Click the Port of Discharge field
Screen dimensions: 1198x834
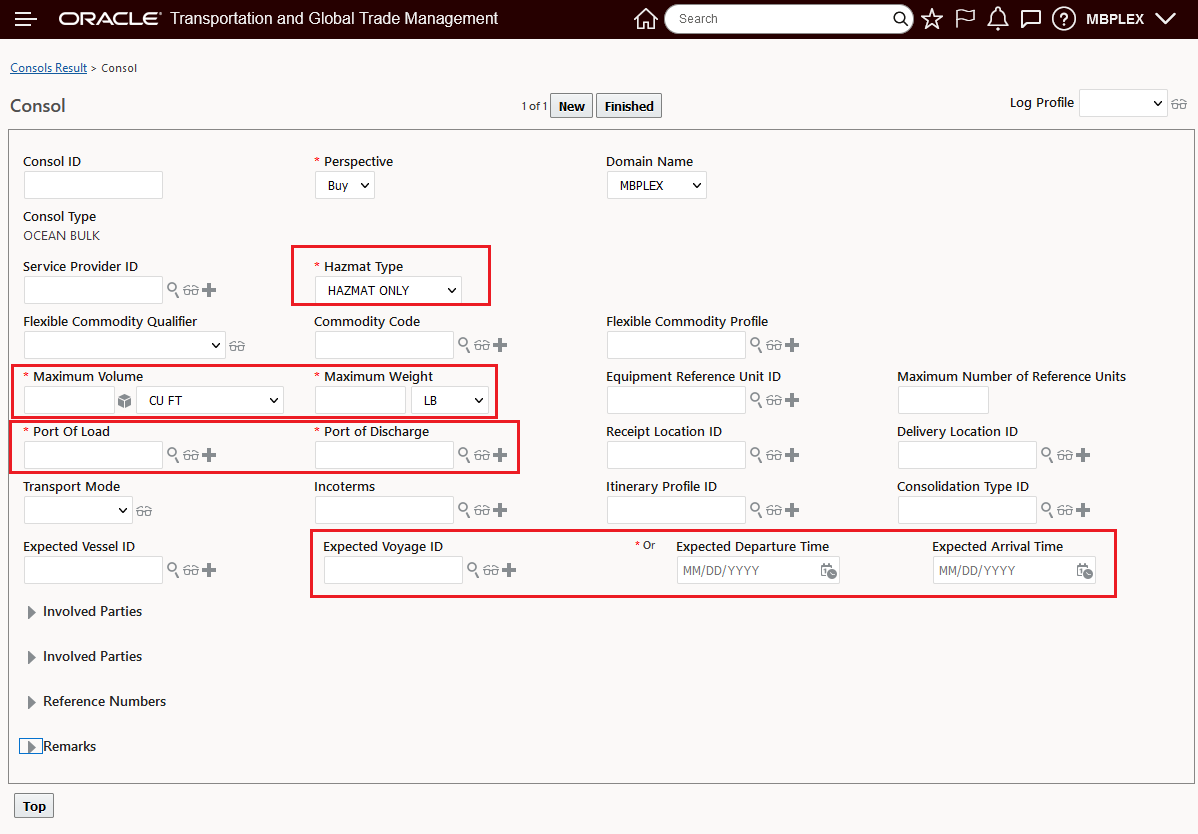(x=384, y=455)
